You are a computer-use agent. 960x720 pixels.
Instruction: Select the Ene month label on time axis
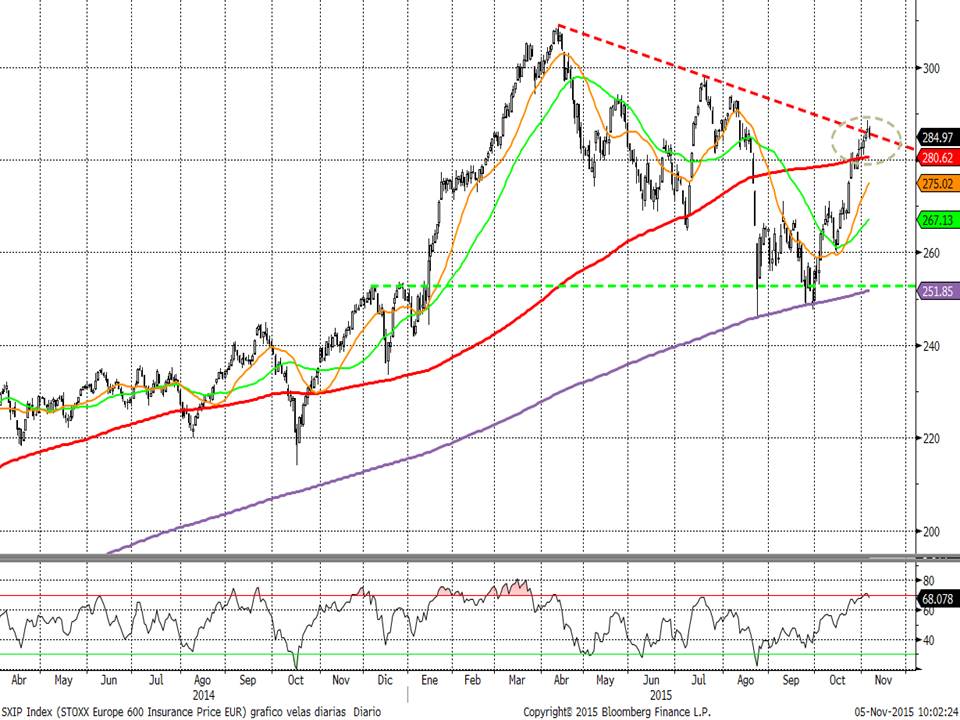tap(429, 680)
